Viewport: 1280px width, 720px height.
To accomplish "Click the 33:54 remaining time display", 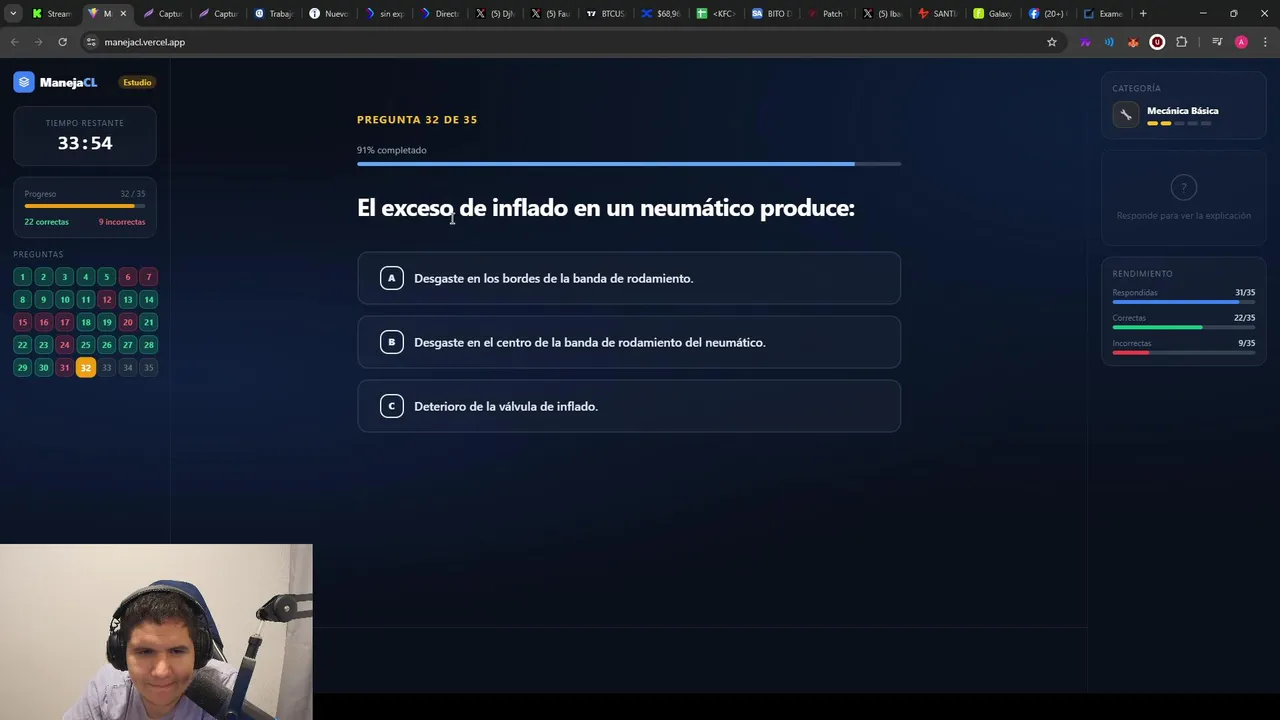I will coord(85,143).
